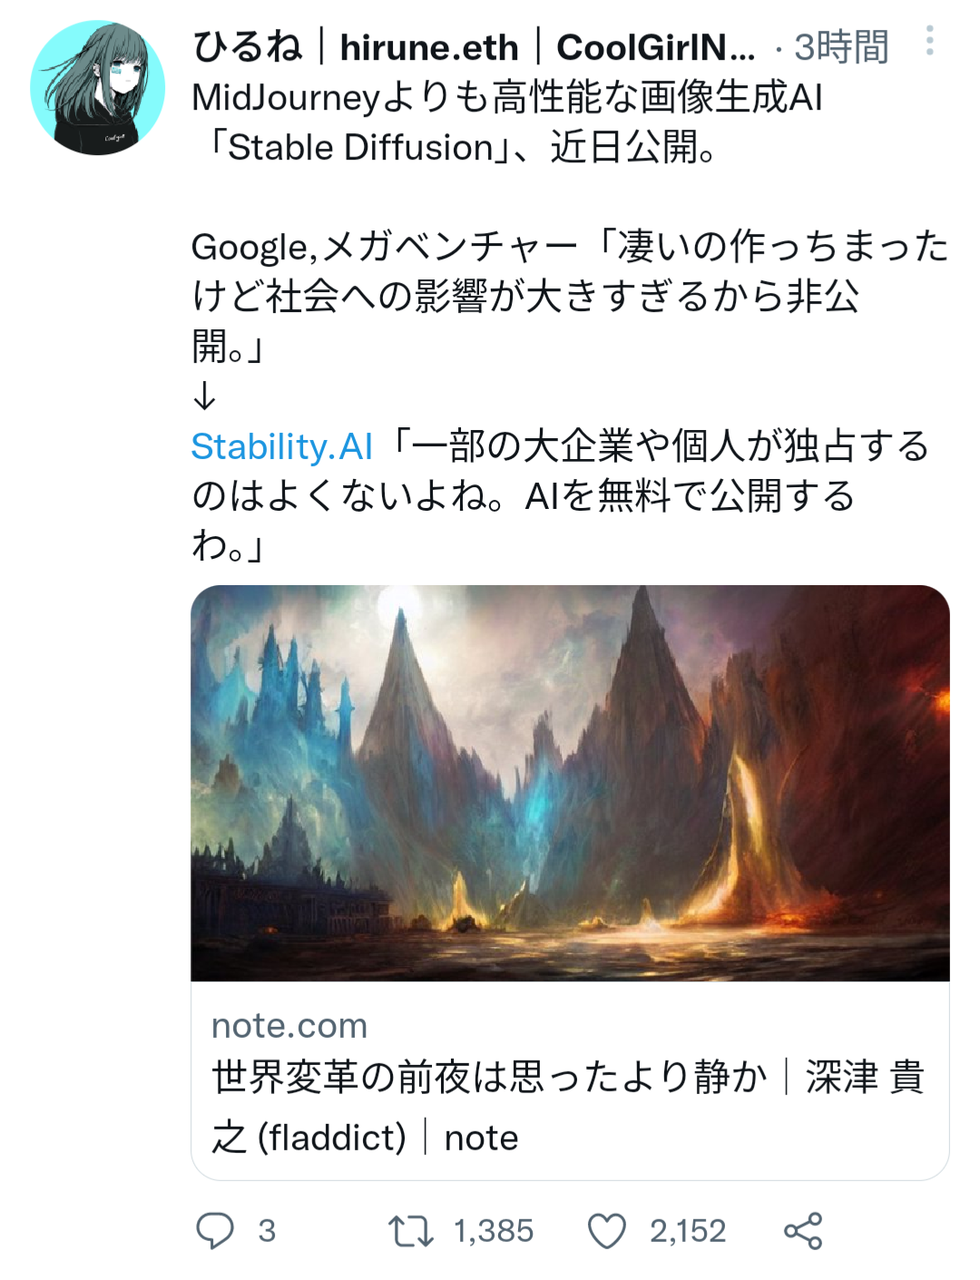Click the MidJourneyよりも高性能な画像生成AI line

pyautogui.click(x=507, y=98)
